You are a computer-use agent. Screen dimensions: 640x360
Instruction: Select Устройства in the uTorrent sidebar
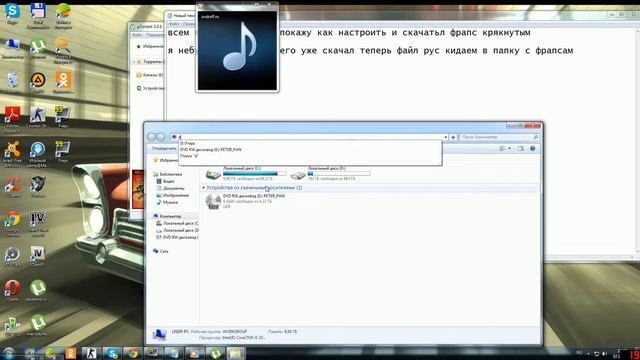[150, 88]
